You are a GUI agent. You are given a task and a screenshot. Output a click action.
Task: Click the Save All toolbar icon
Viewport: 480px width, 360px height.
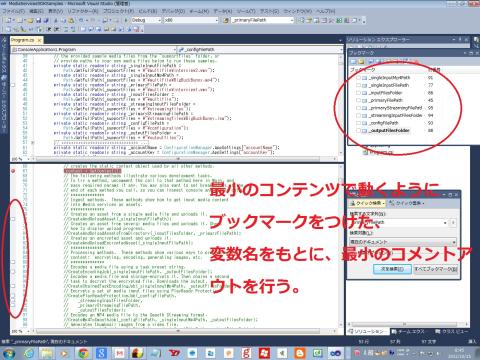(x=46, y=20)
